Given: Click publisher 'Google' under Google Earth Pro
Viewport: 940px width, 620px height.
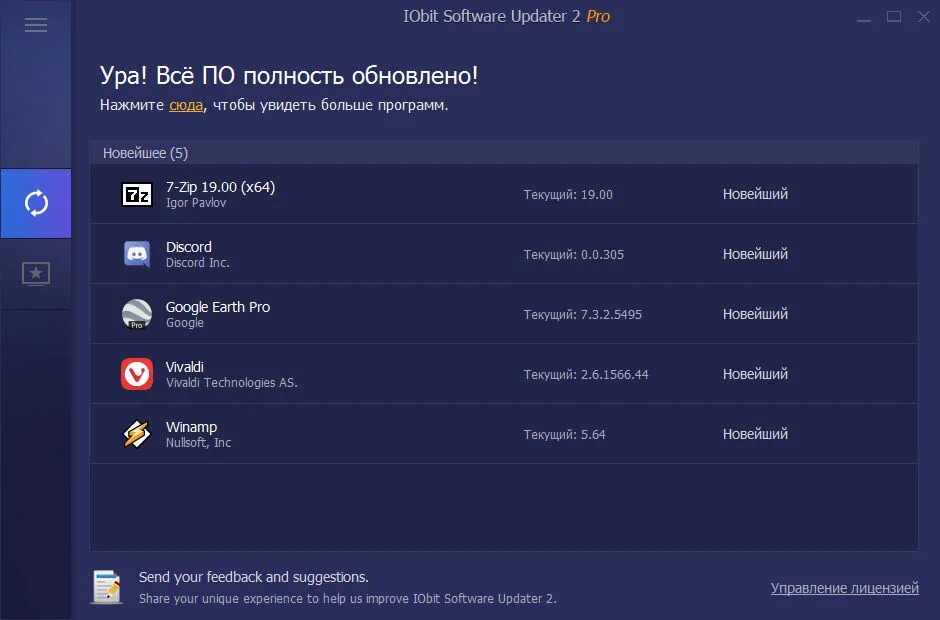Looking at the screenshot, I should pyautogui.click(x=185, y=323).
